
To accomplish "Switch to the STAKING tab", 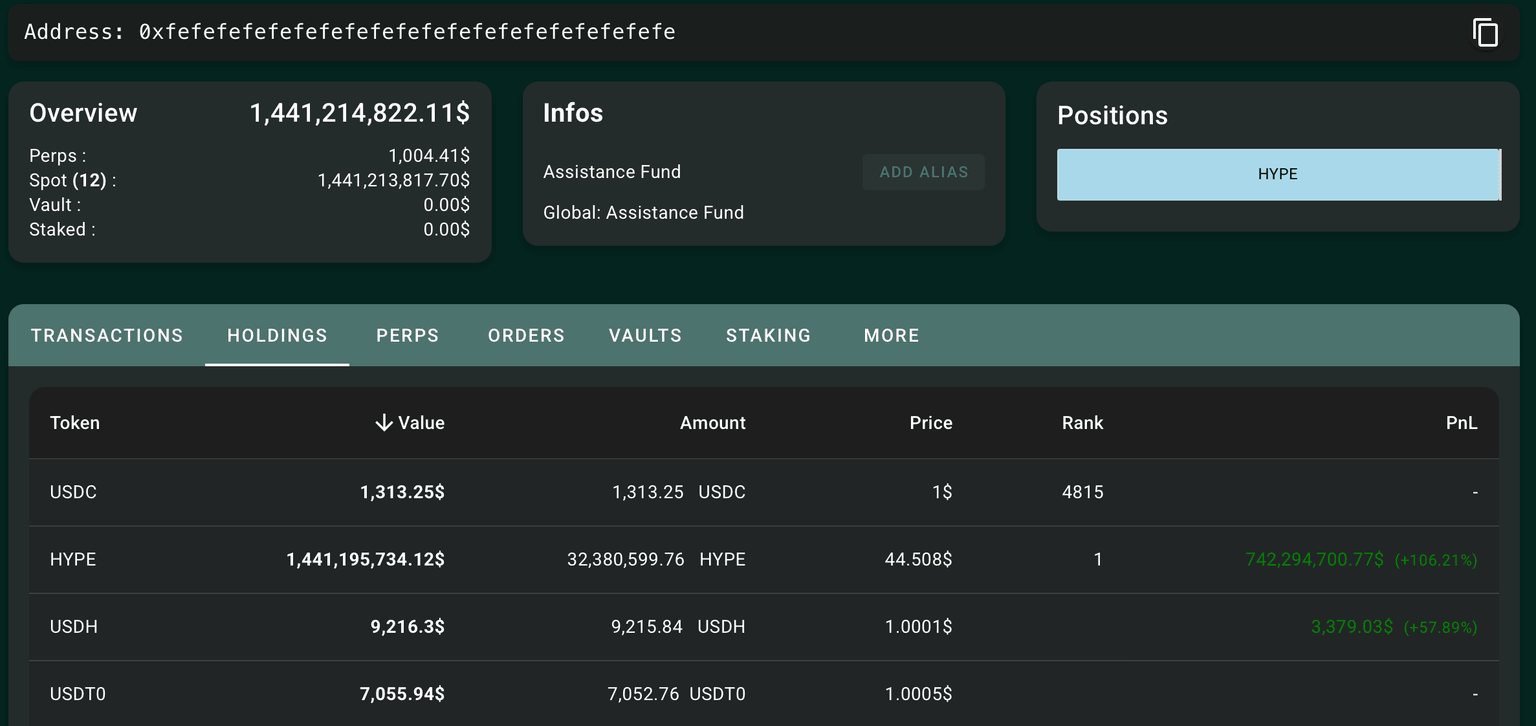I will tap(768, 336).
